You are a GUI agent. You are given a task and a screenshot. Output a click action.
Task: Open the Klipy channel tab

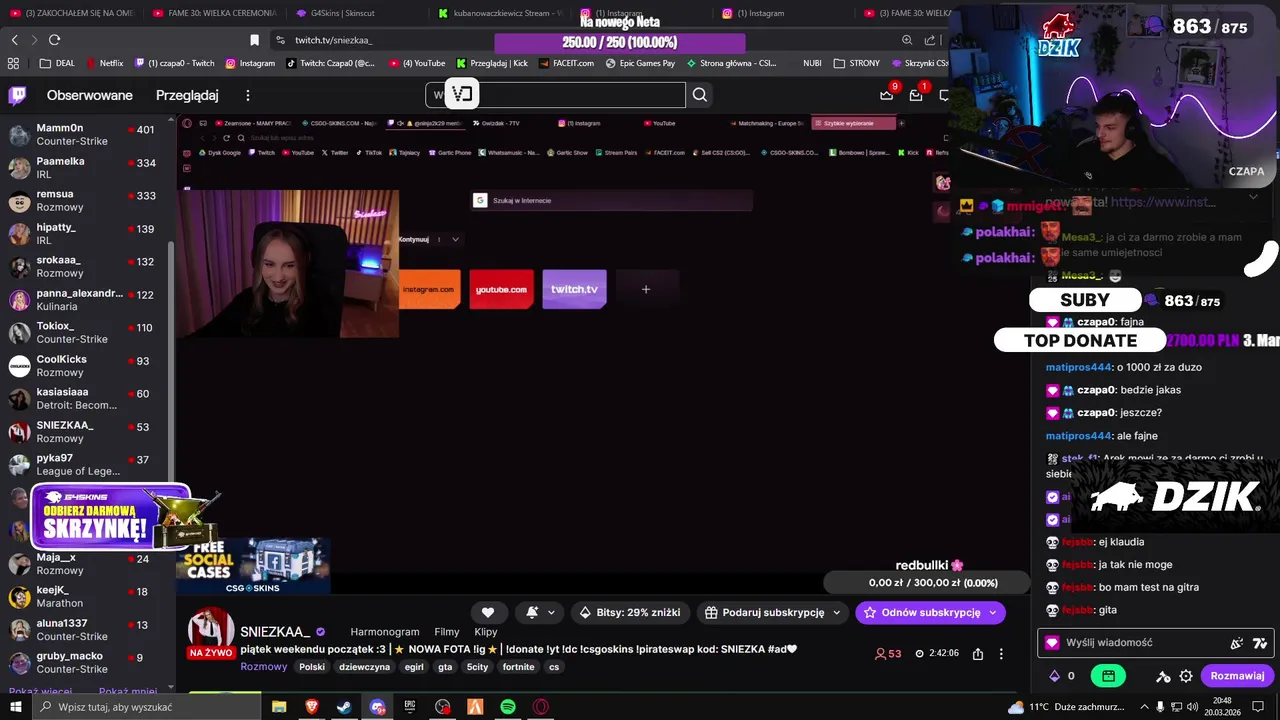pos(486,632)
